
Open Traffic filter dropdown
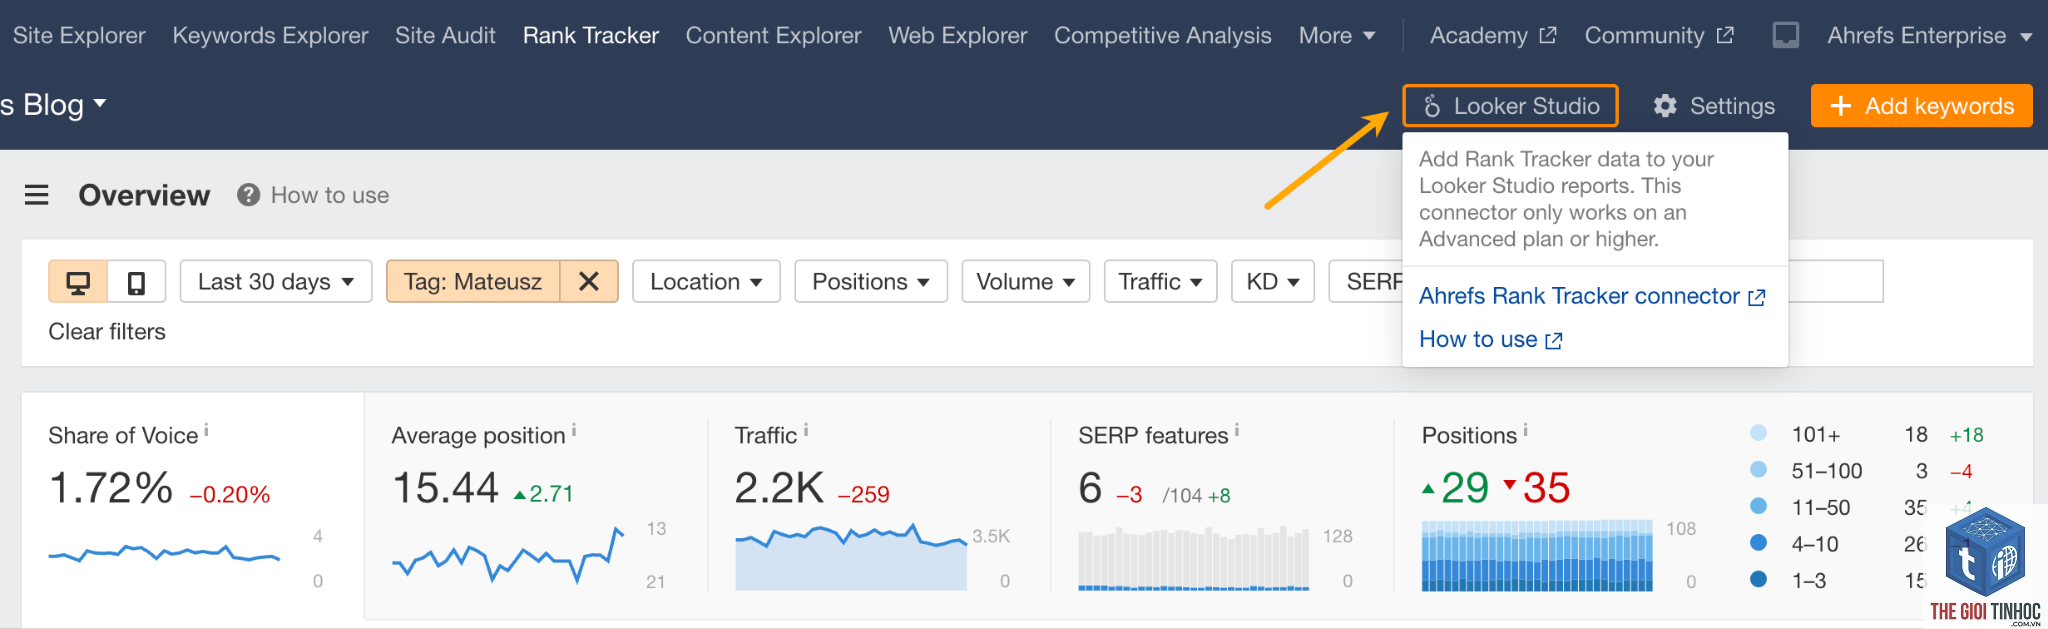(1160, 282)
